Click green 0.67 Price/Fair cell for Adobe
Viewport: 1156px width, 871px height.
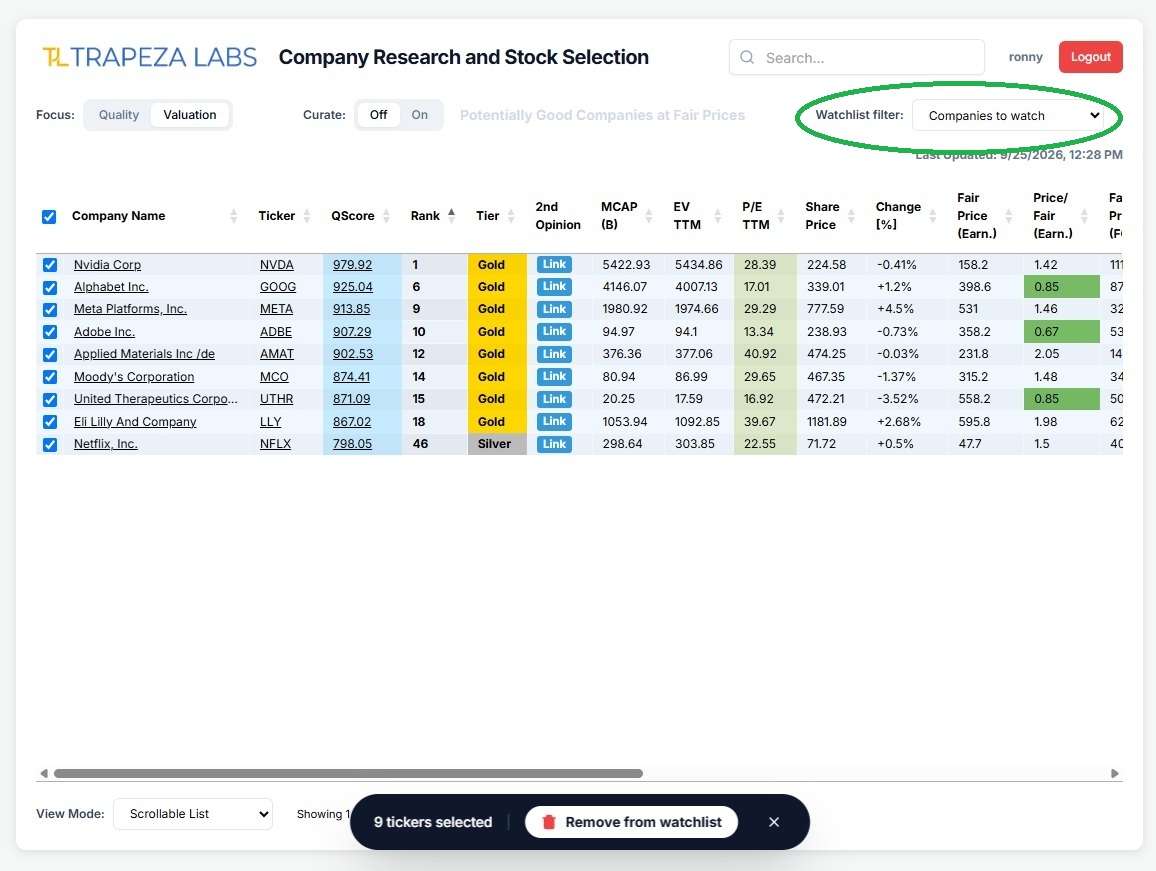point(1062,332)
